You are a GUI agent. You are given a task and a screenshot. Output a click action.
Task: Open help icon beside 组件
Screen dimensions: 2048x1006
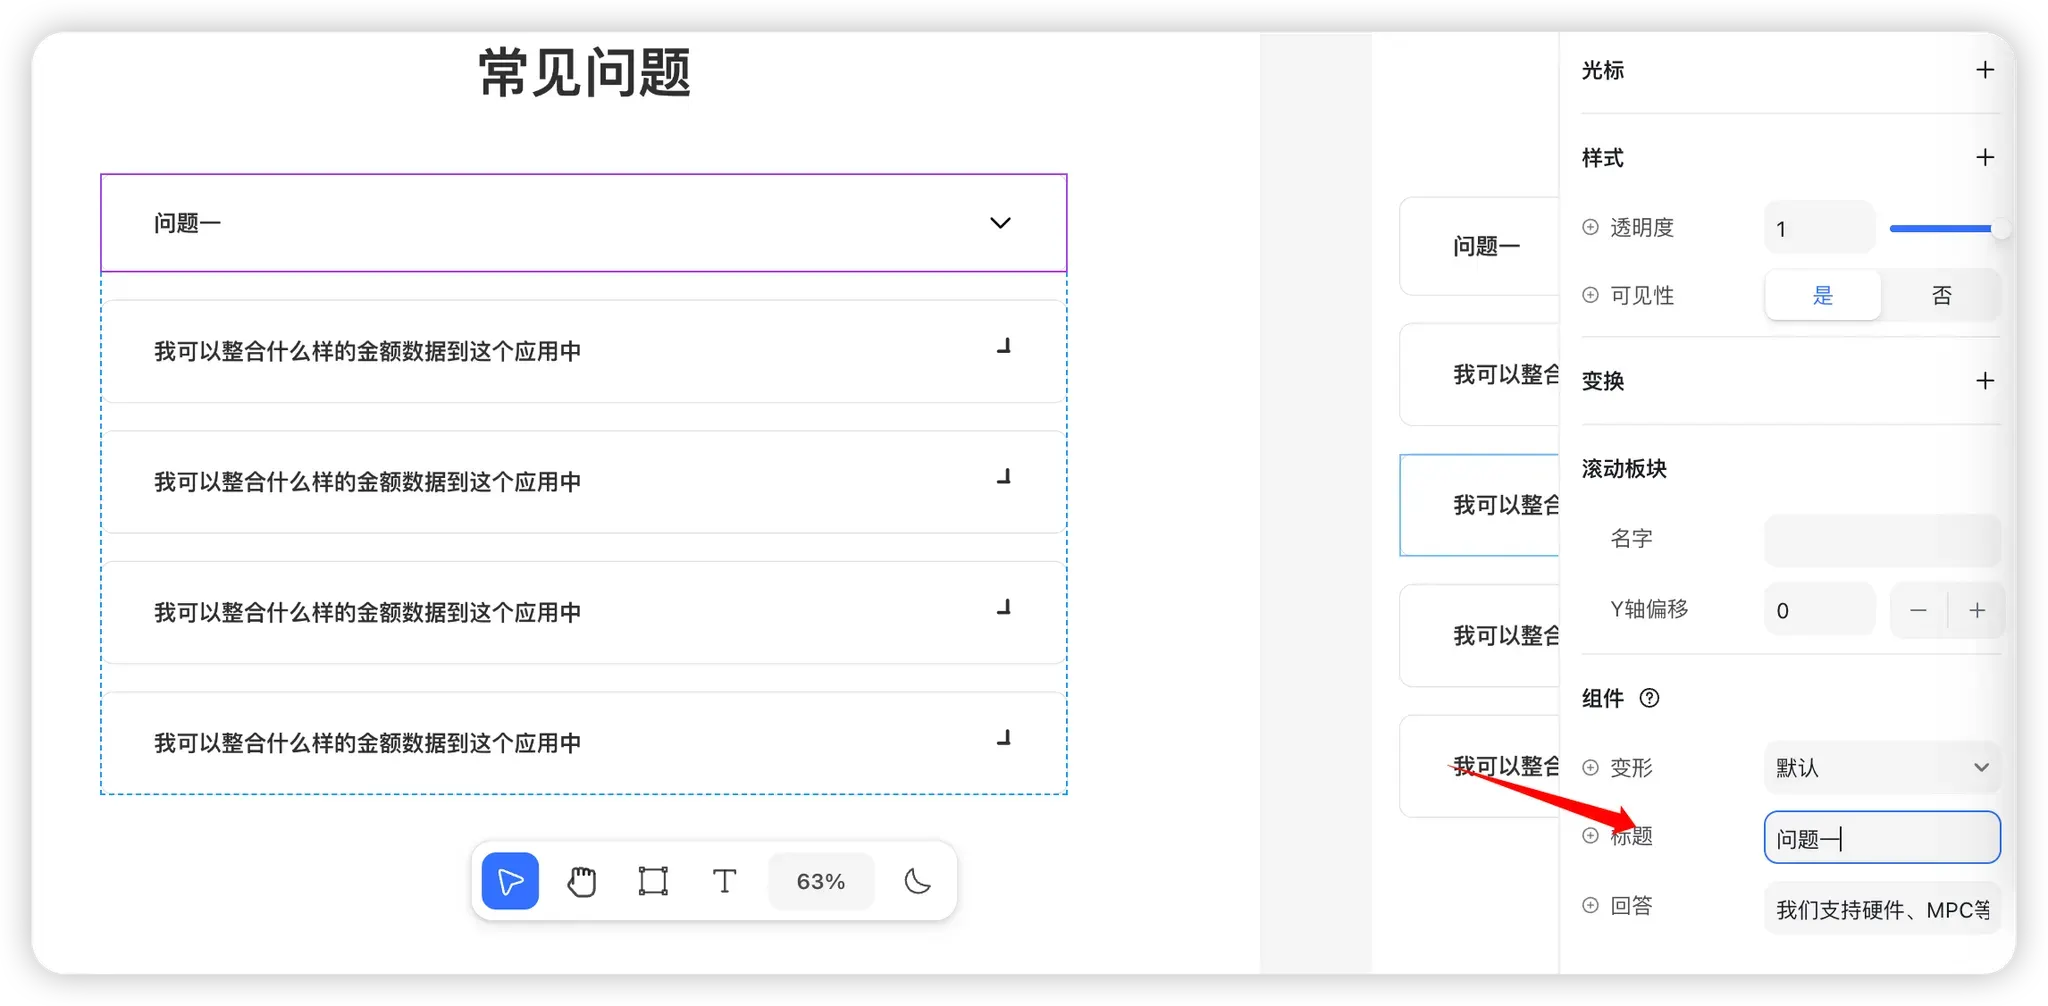point(1650,698)
